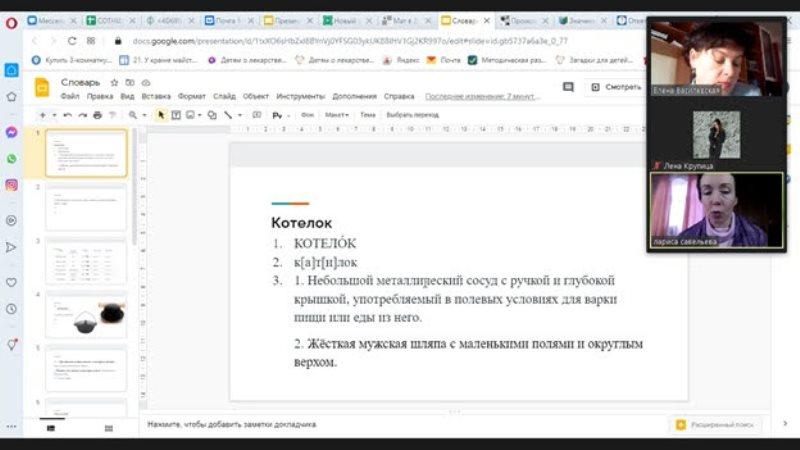Click the undo arrow in the toolbar
Image resolution: width=800 pixels, height=450 pixels.
67,115
